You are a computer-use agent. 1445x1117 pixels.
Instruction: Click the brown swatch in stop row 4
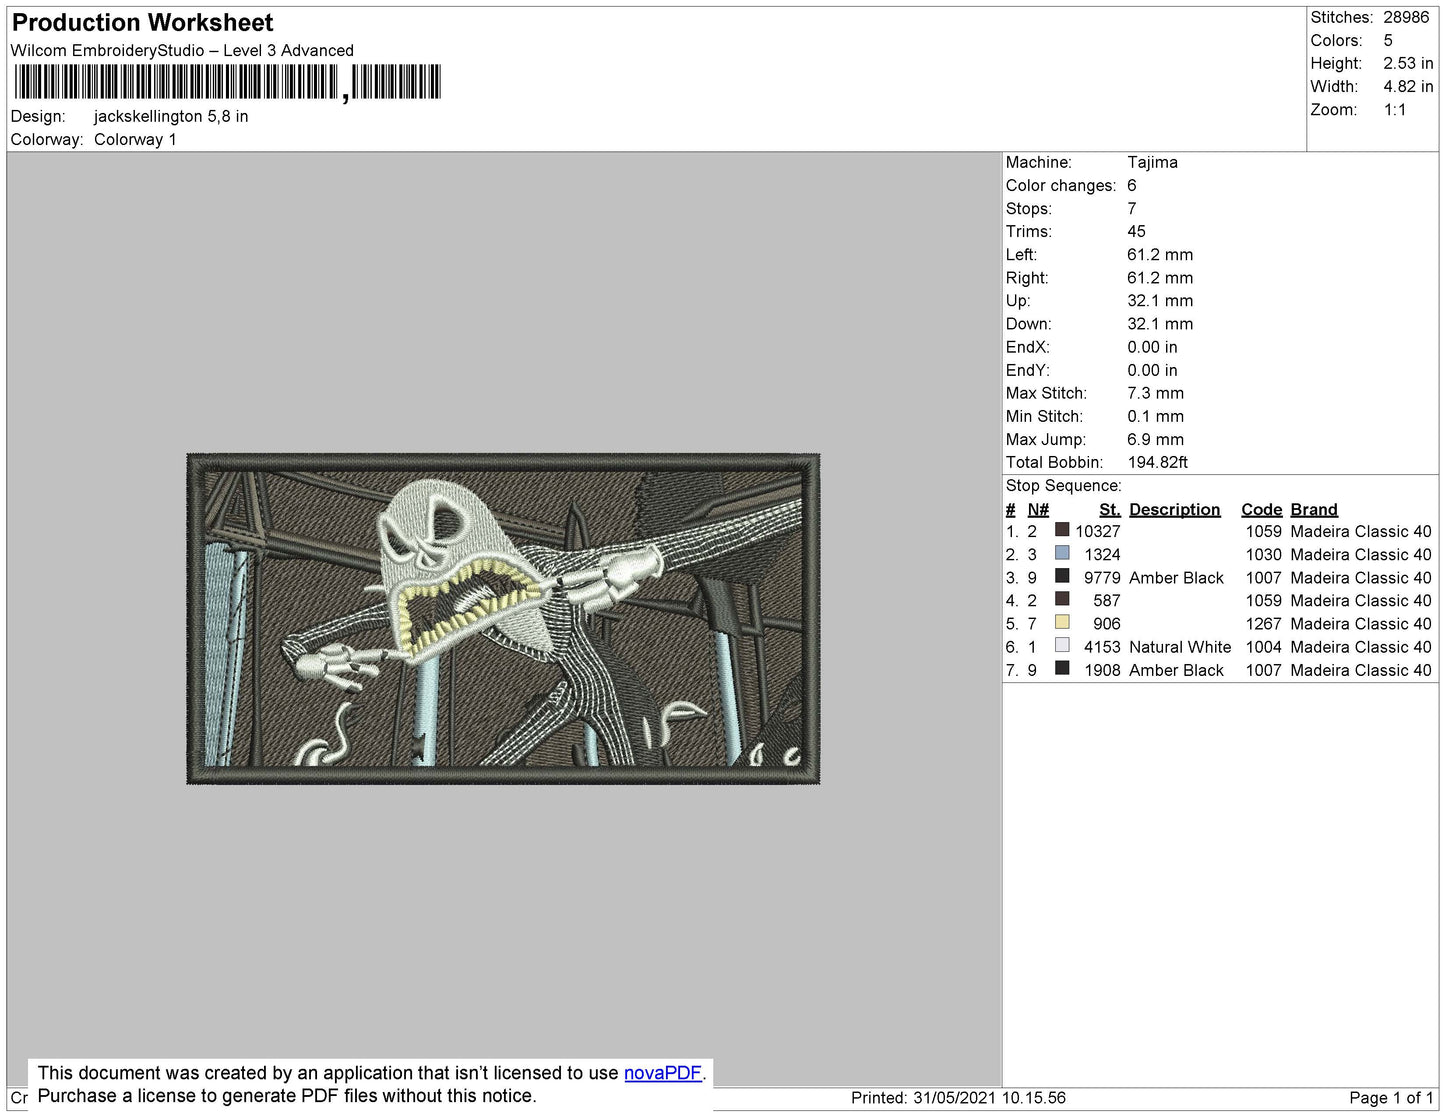point(1062,599)
